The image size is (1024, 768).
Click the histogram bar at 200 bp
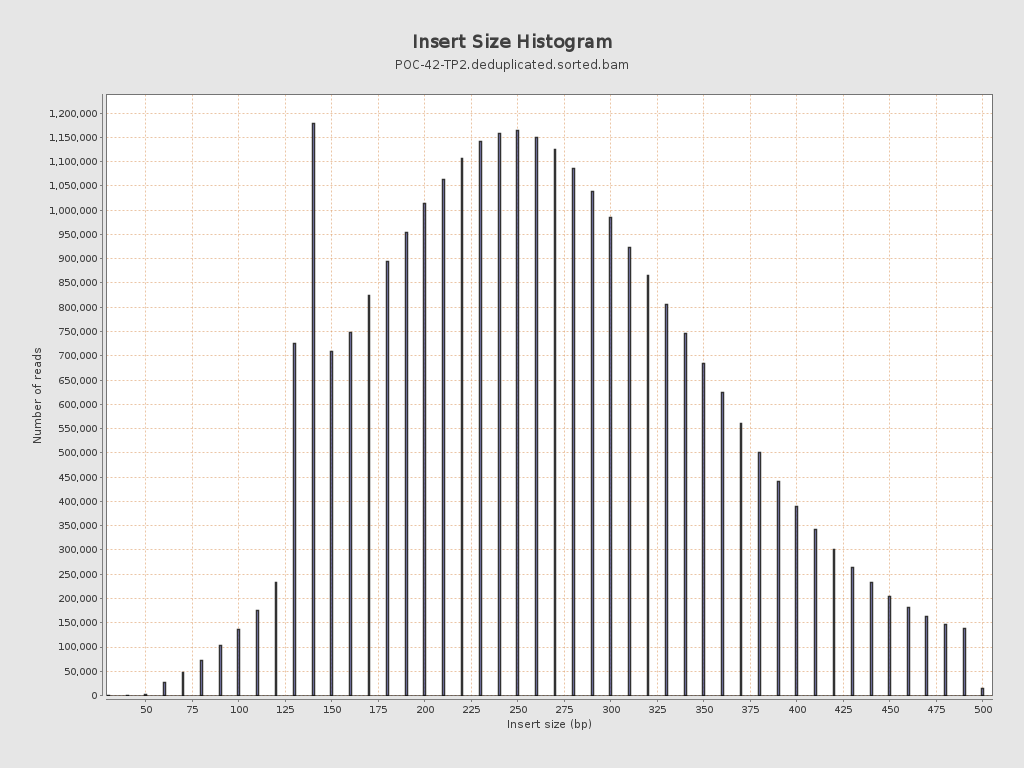424,449
